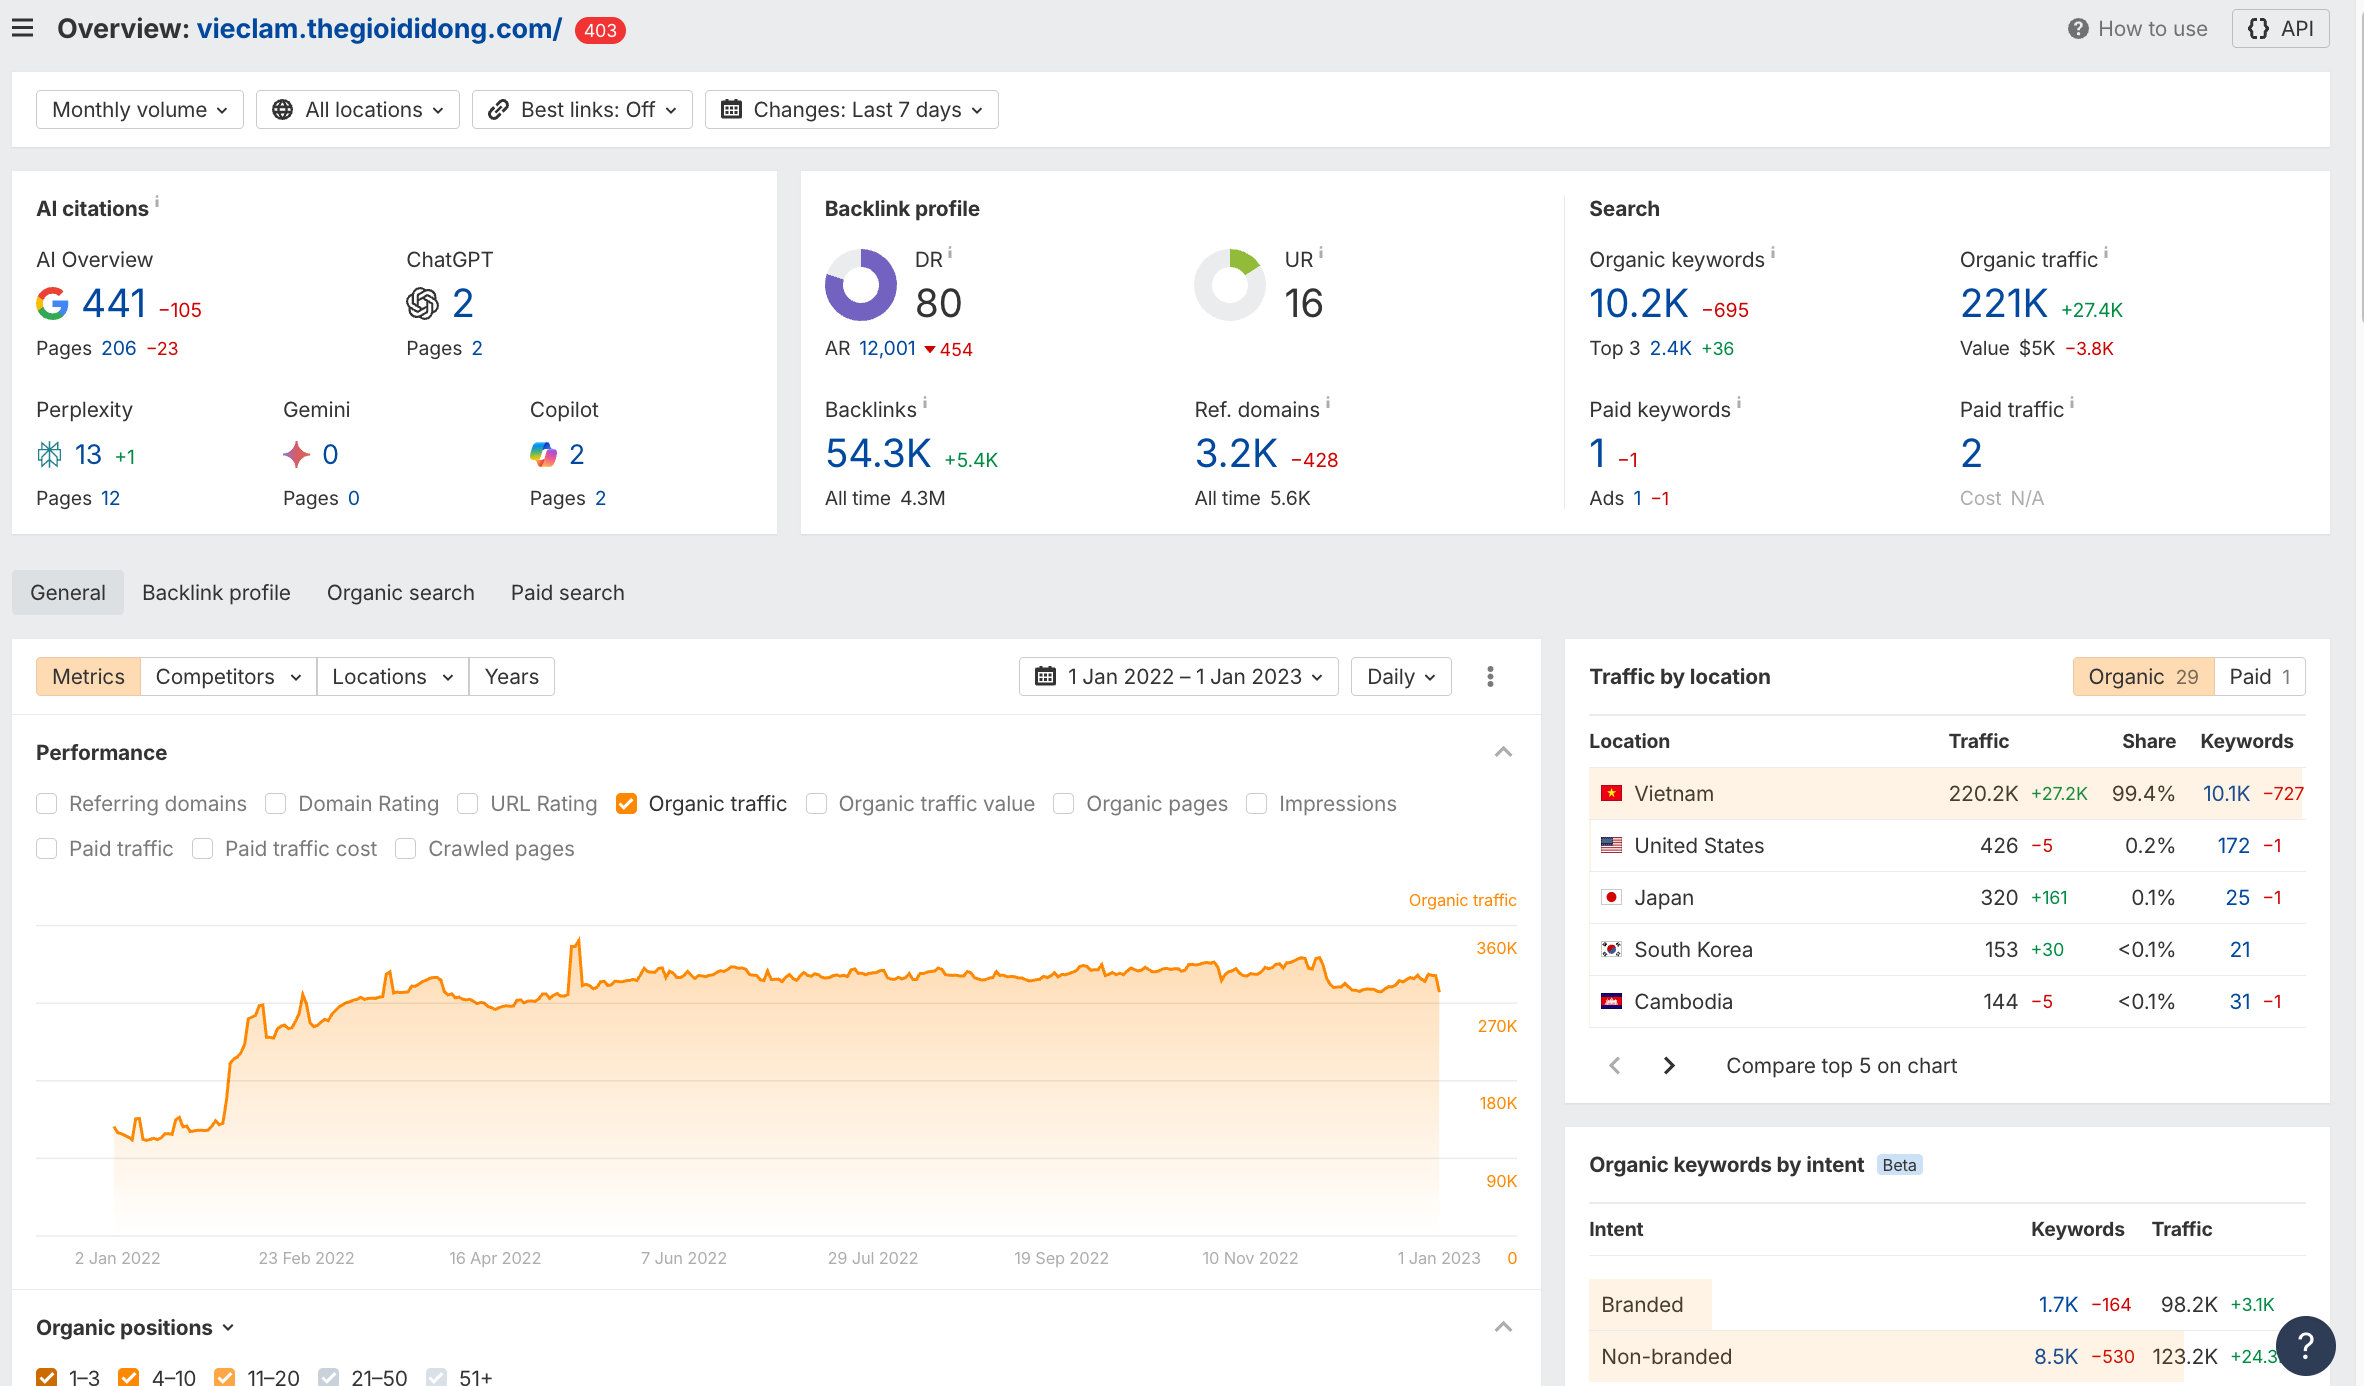
Task: Tick the Crawled pages checkbox
Action: (406, 849)
